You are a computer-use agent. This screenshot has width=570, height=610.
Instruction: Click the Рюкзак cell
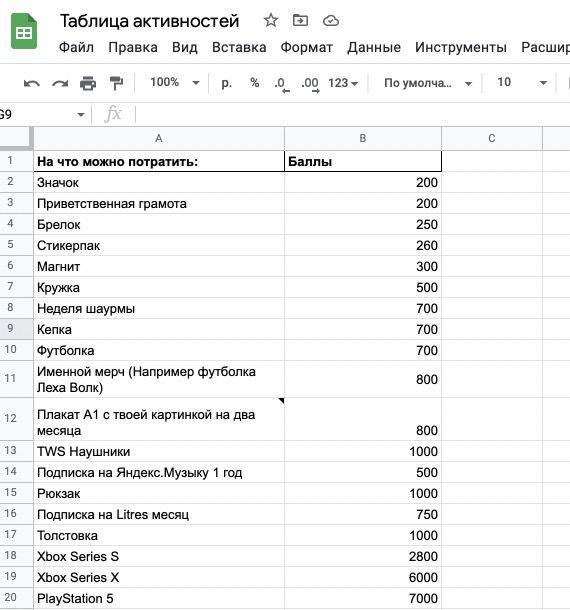(159, 493)
